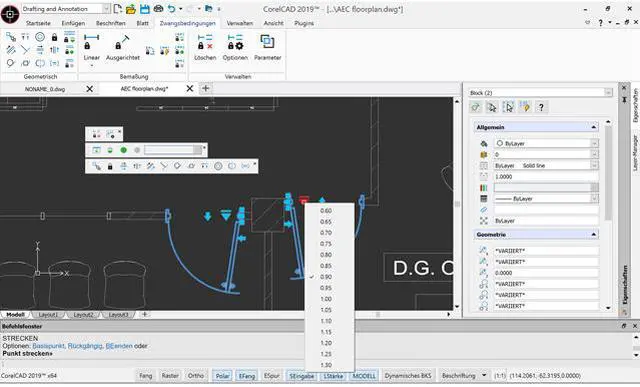Click the BEenden command option link
This screenshot has width=640, height=387.
(x=119, y=346)
